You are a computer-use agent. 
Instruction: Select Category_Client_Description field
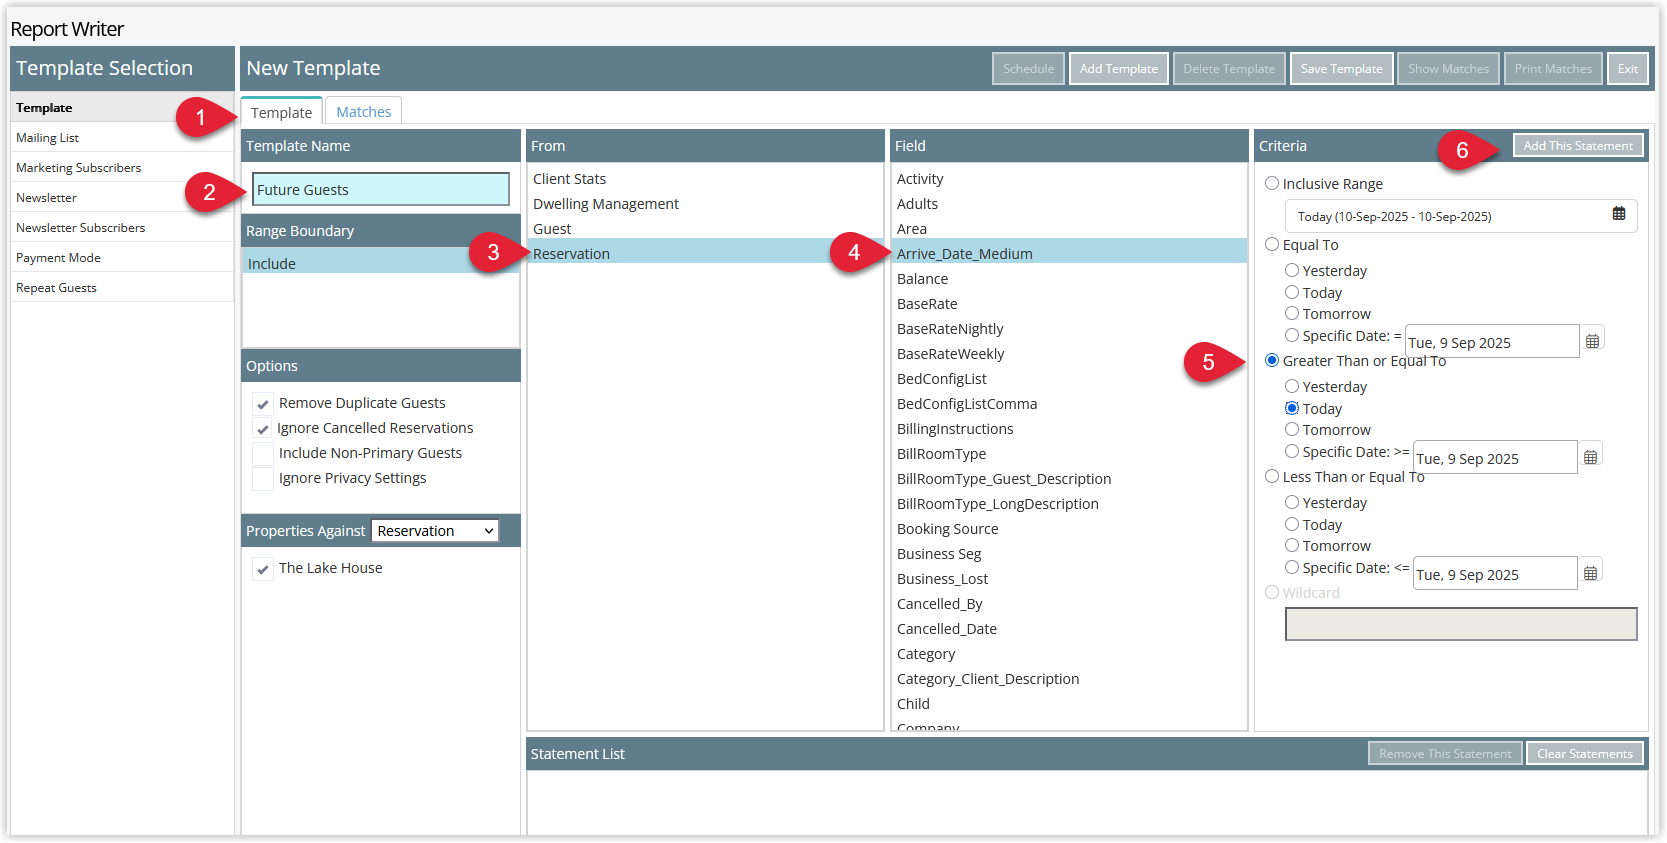[x=1069, y=678]
